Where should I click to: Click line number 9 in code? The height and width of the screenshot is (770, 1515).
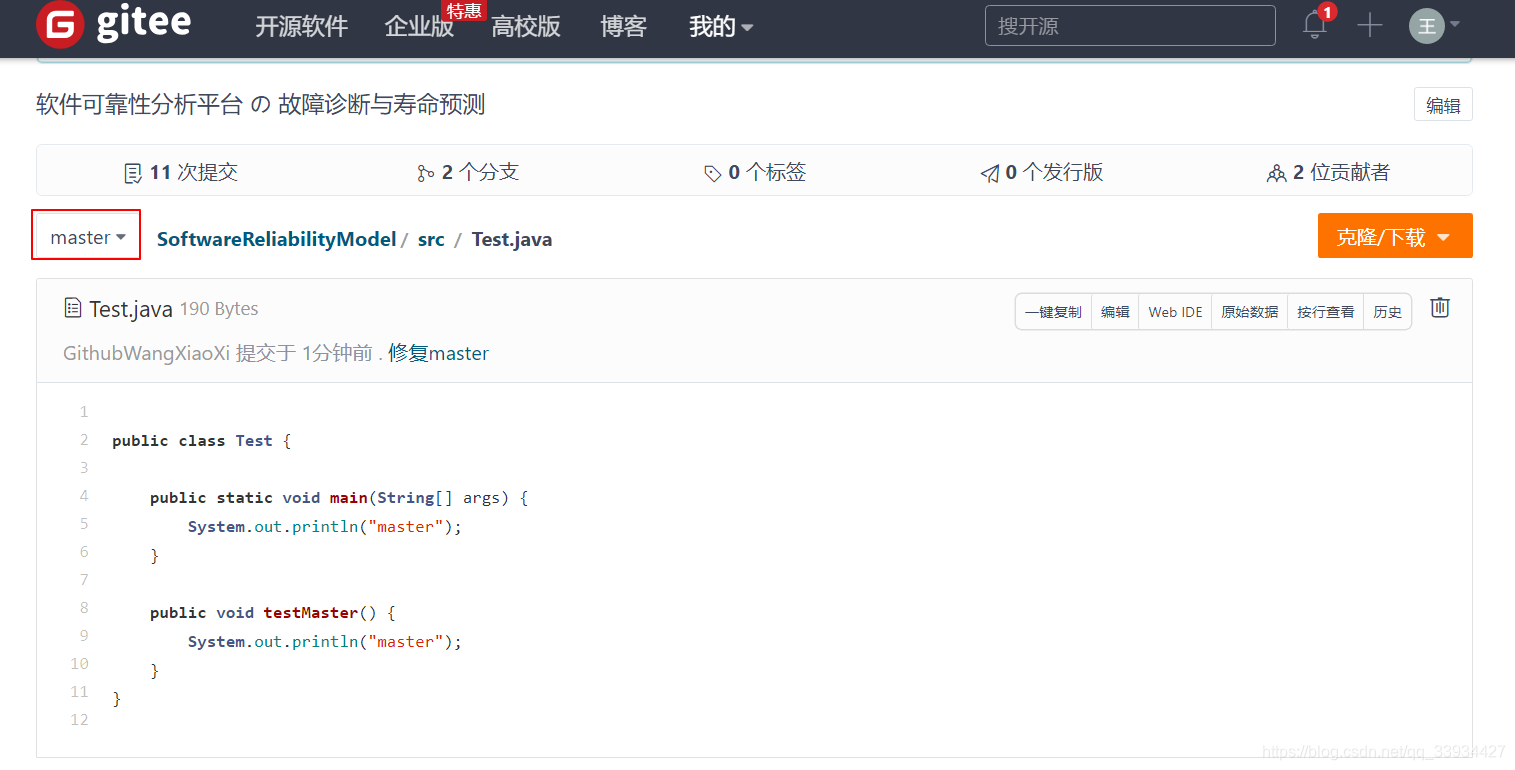pyautogui.click(x=84, y=636)
